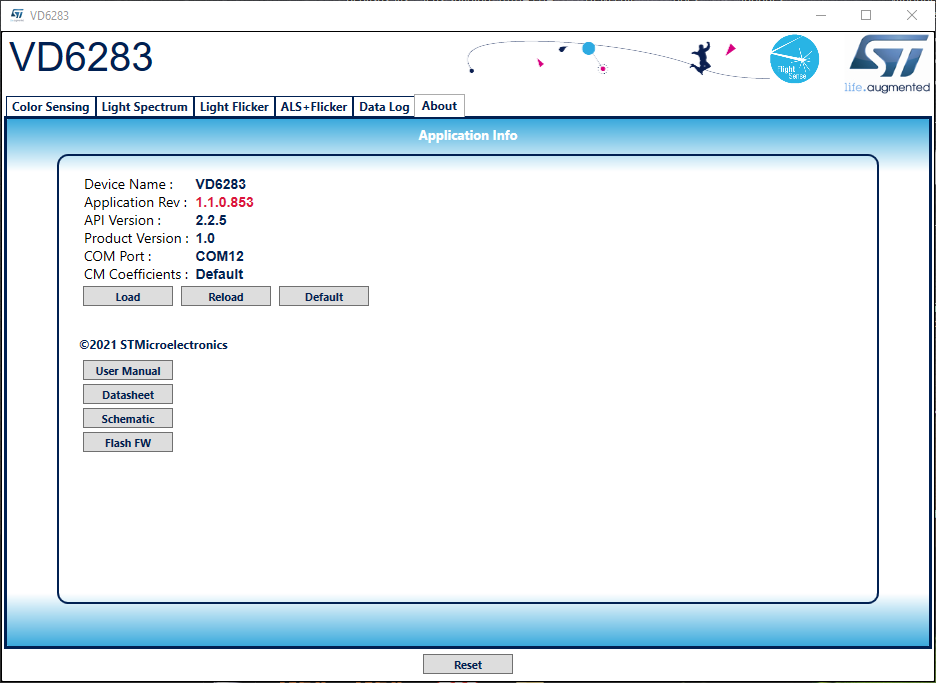Click the Reload button
The width and height of the screenshot is (936, 683).
coord(226,297)
